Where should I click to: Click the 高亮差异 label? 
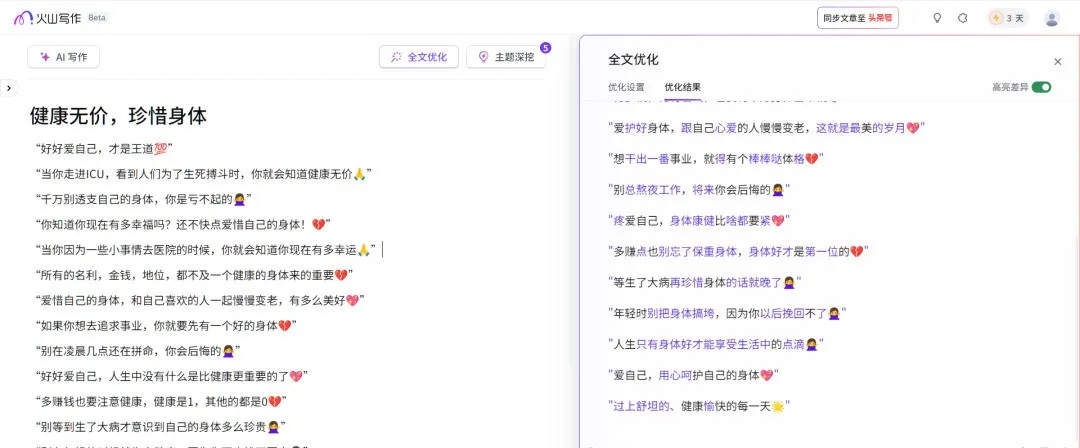coord(1010,88)
